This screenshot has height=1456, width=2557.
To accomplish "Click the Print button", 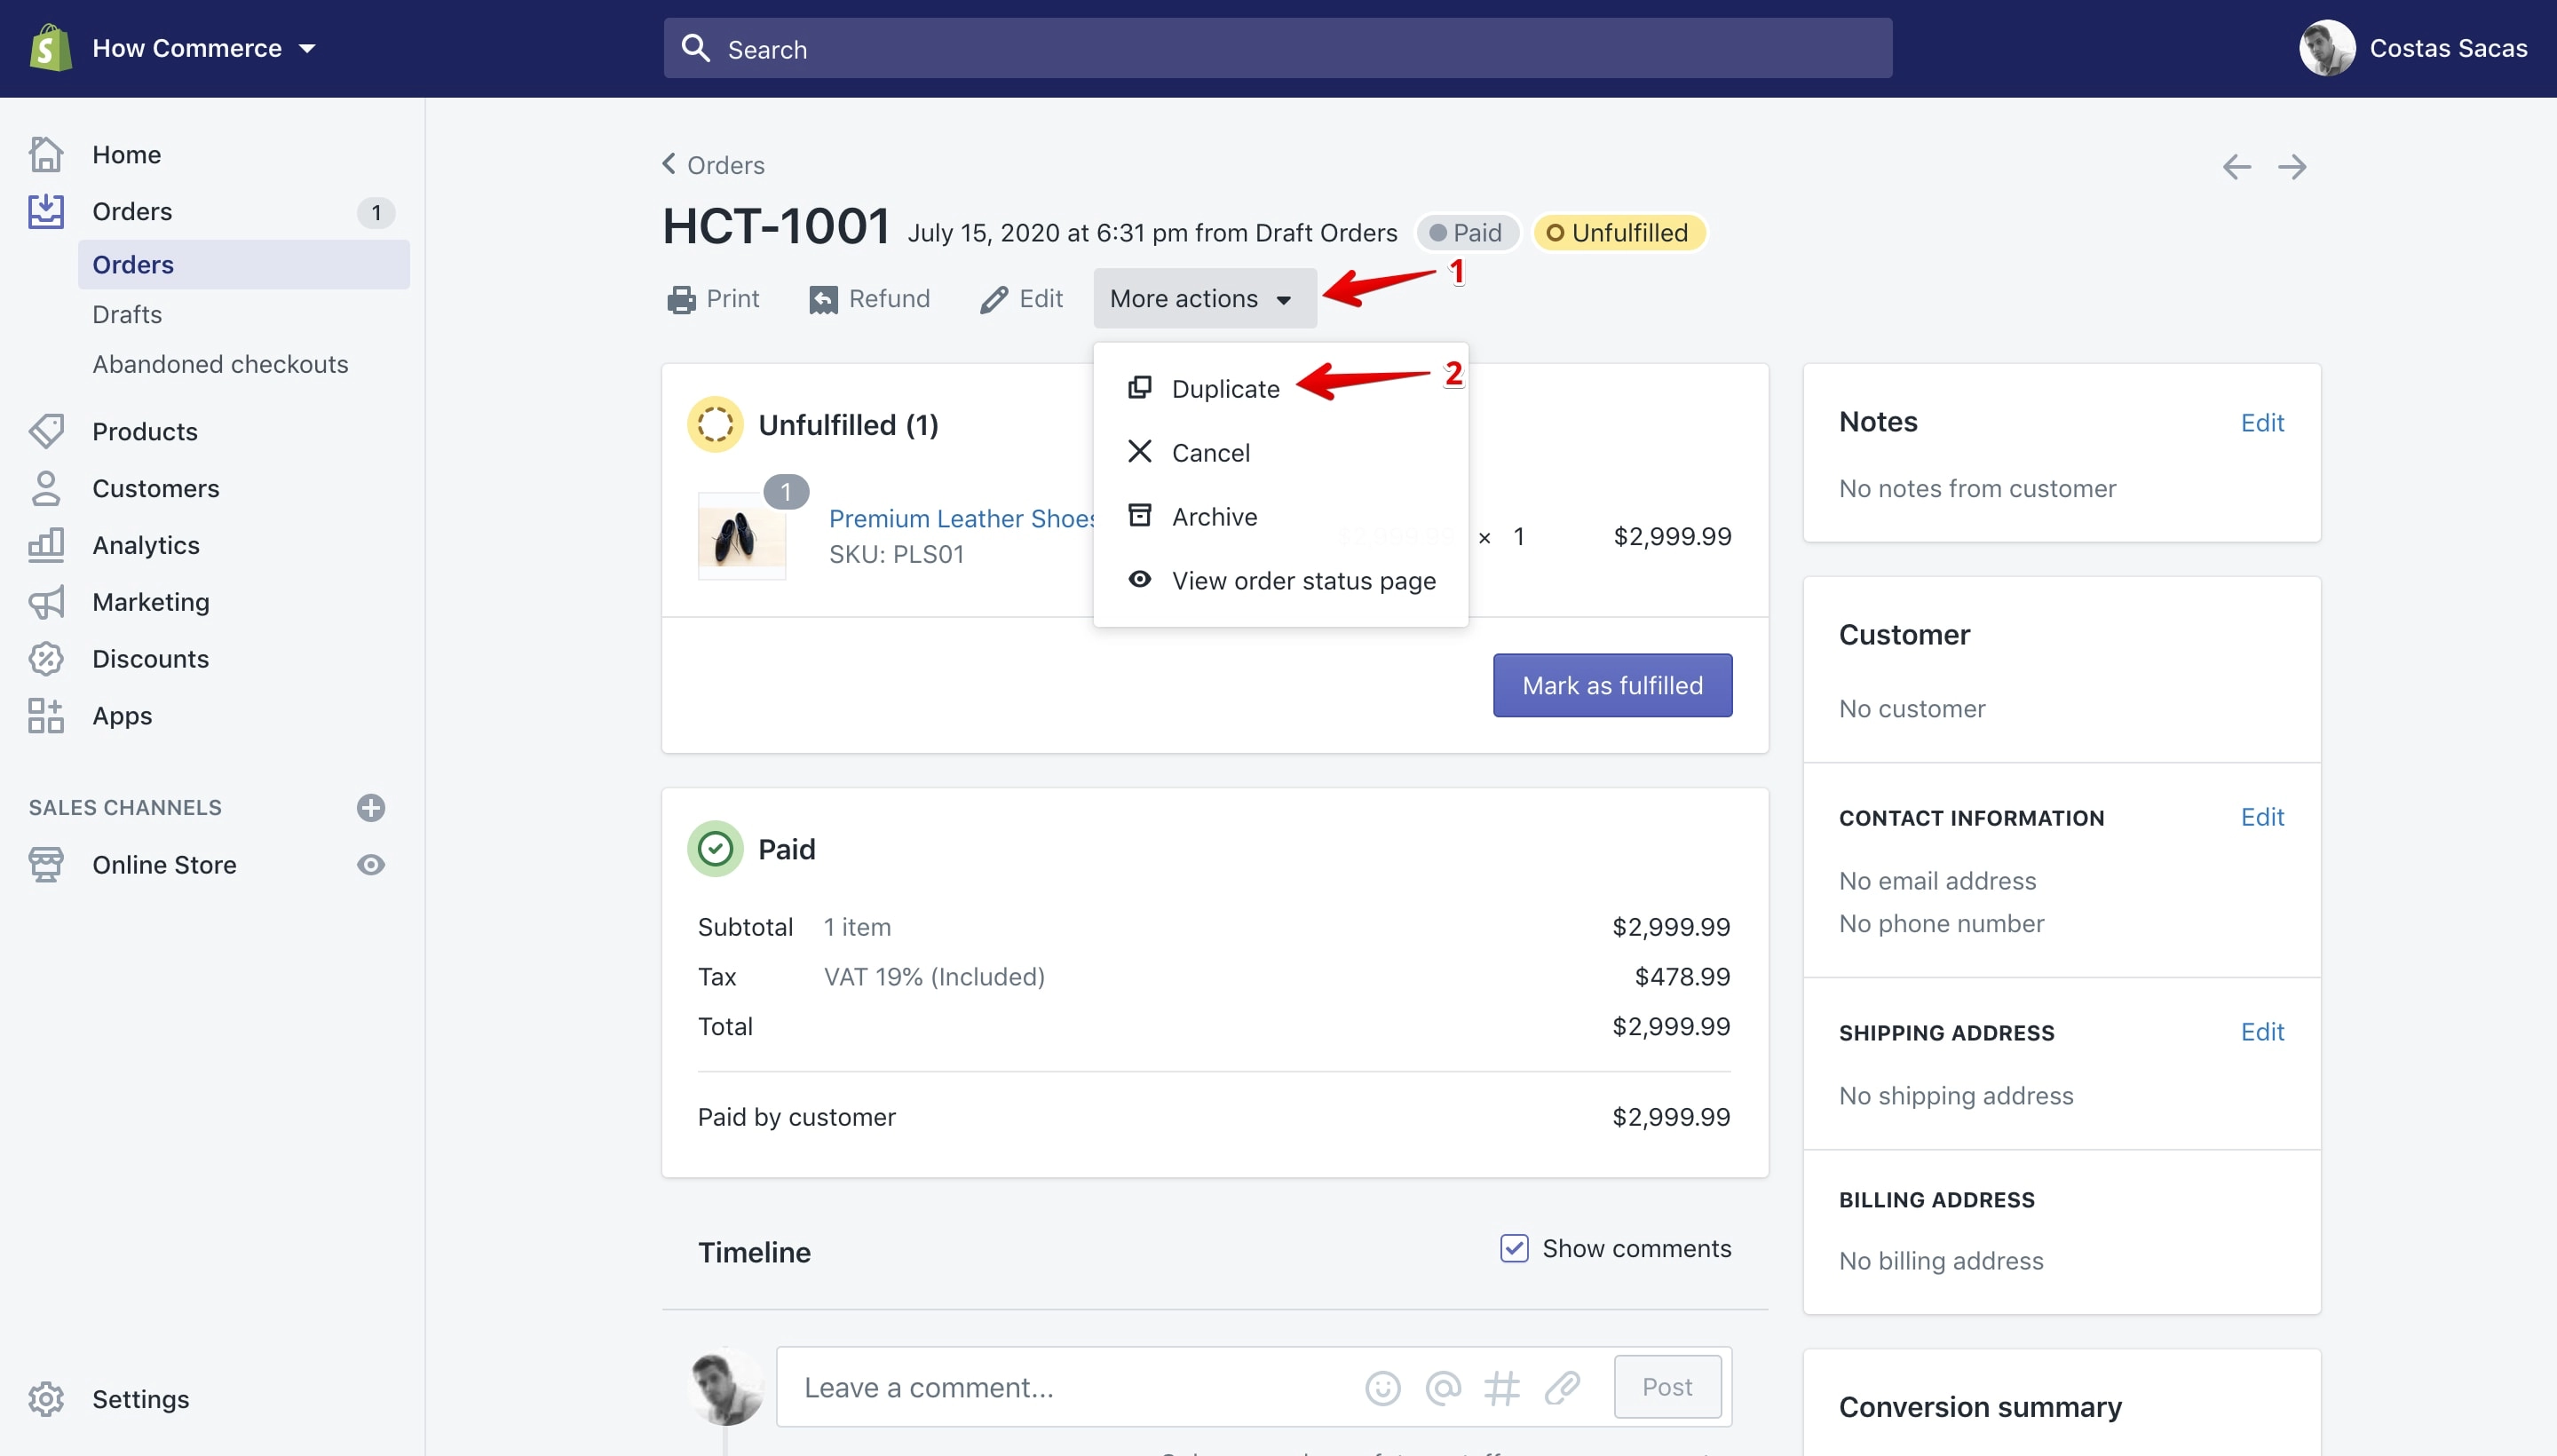I will [x=713, y=298].
